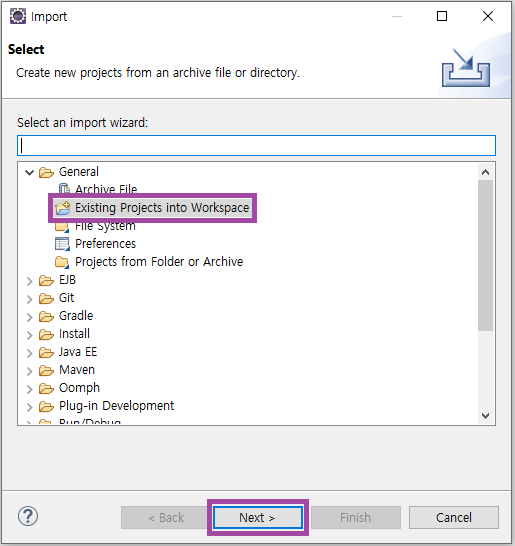Screen dimensions: 515x546
Task: Click the Eclipse icon in the title bar
Action: pos(18,16)
